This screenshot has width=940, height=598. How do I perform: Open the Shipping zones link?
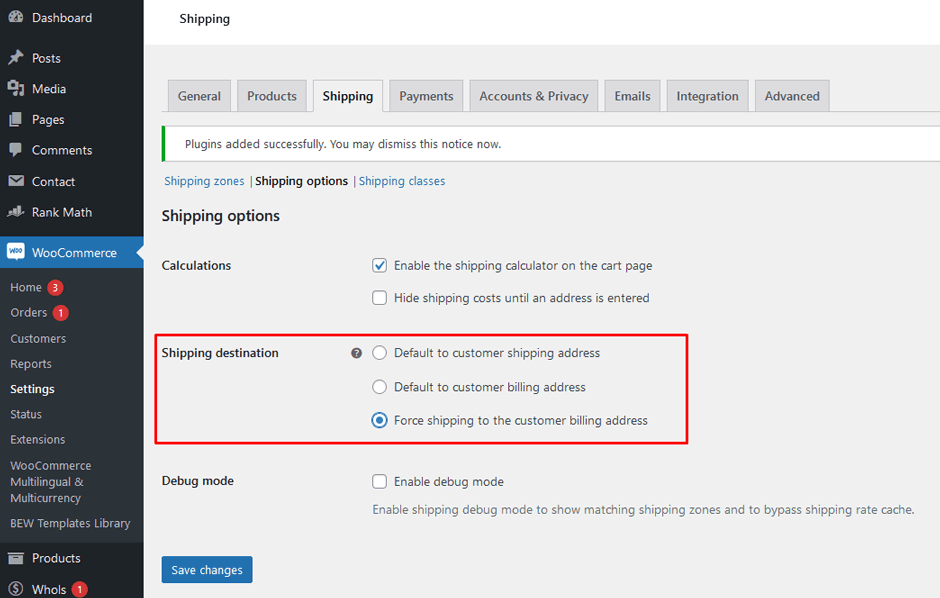(203, 180)
